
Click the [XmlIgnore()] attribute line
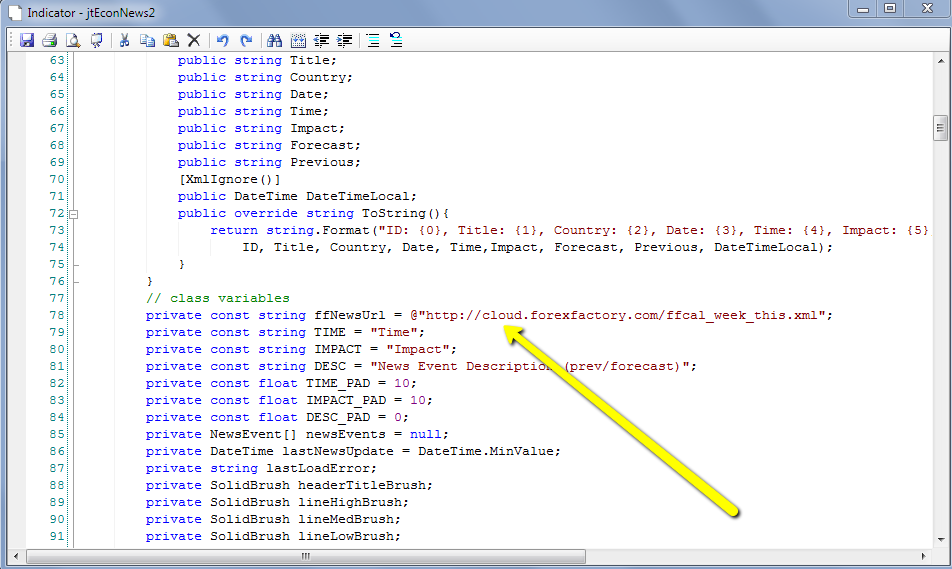point(229,179)
